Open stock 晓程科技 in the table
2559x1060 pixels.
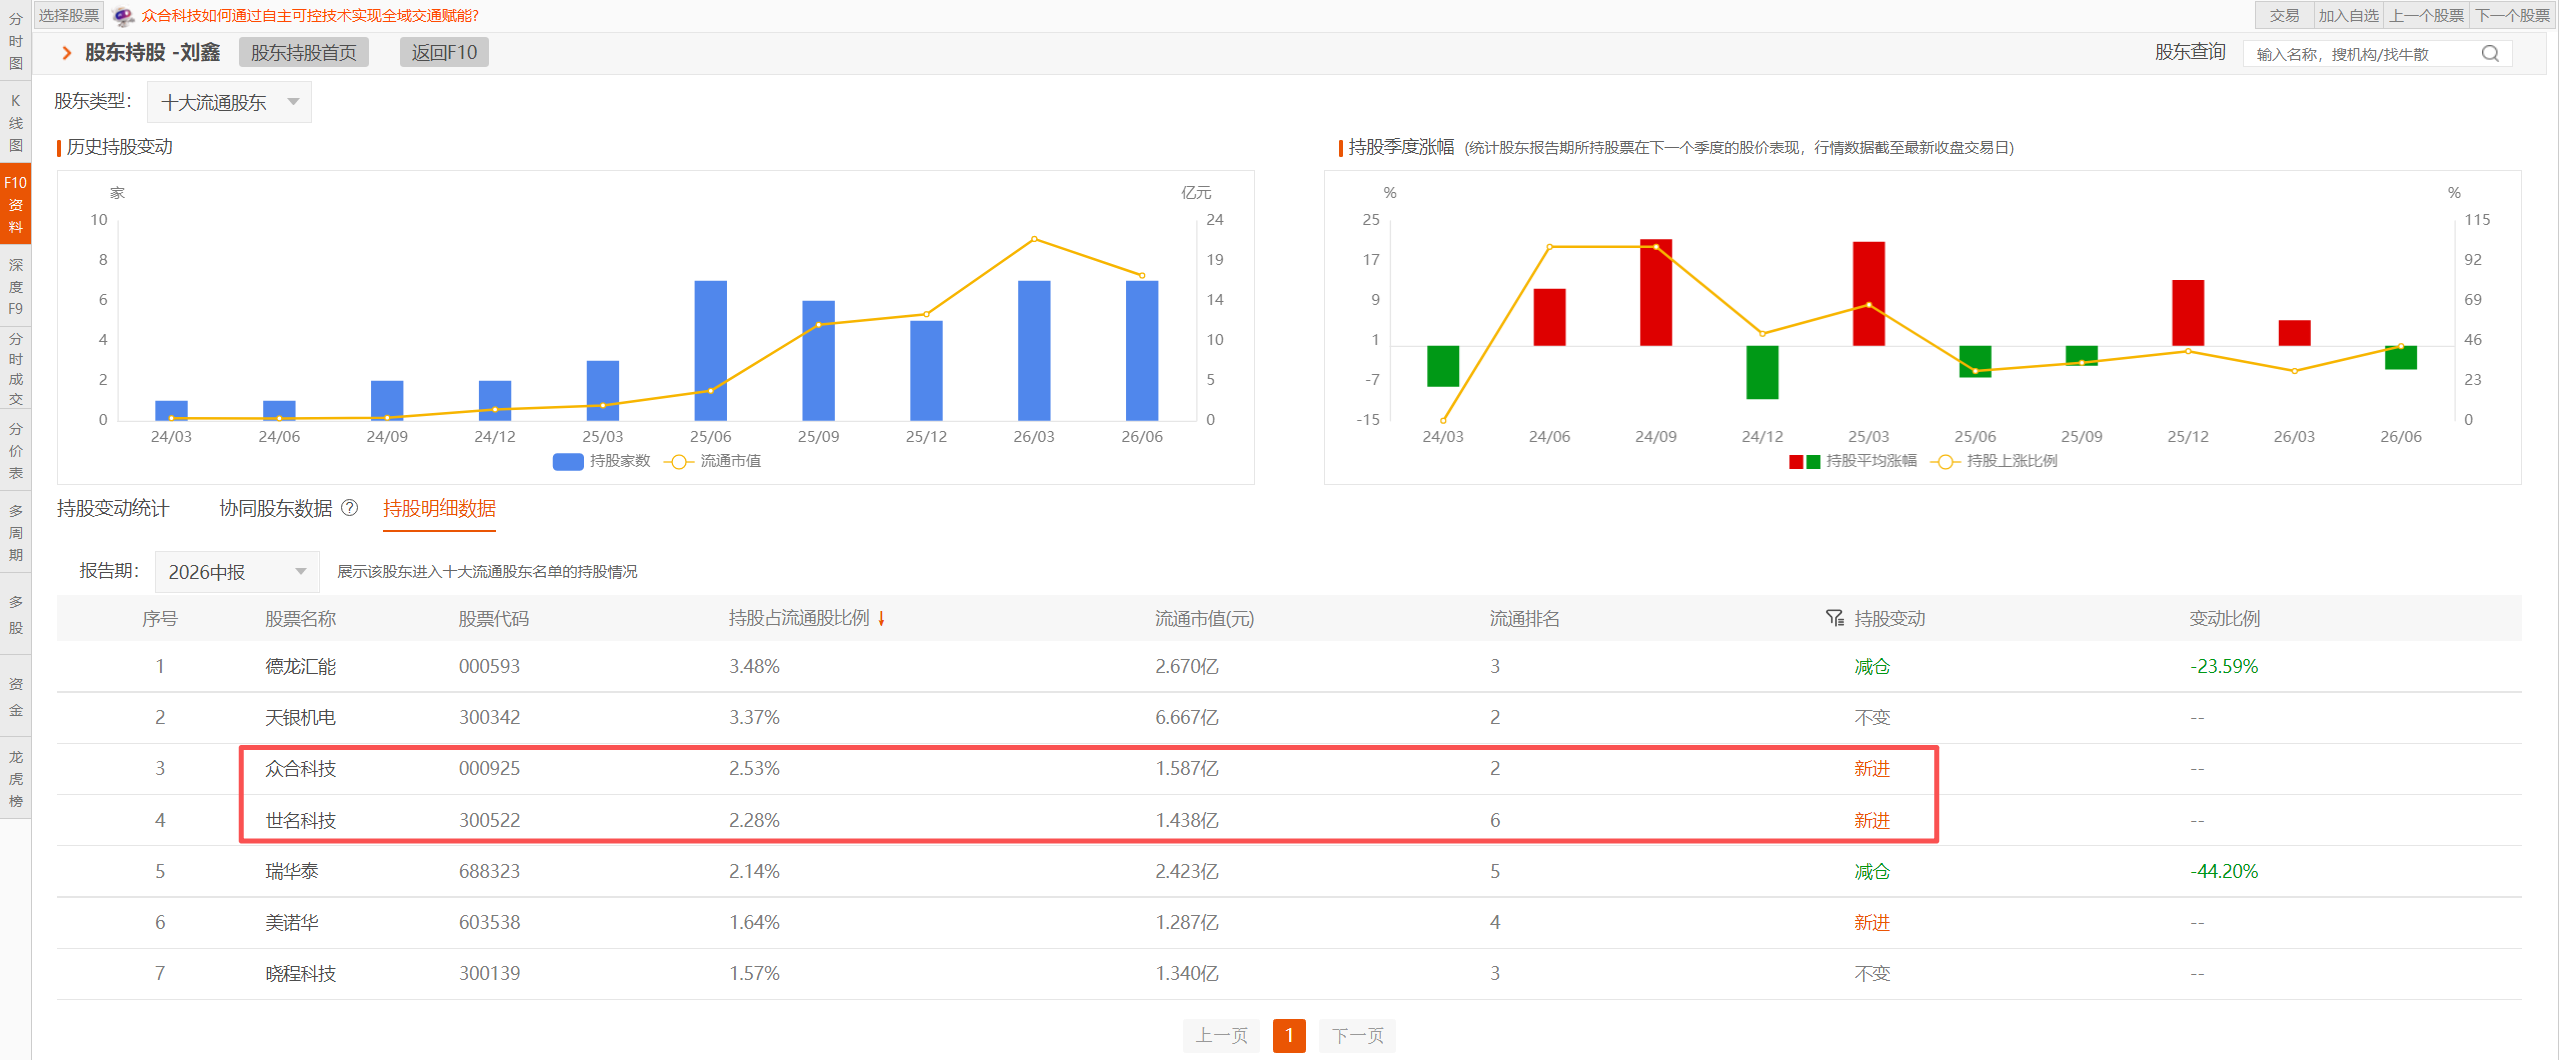301,974
